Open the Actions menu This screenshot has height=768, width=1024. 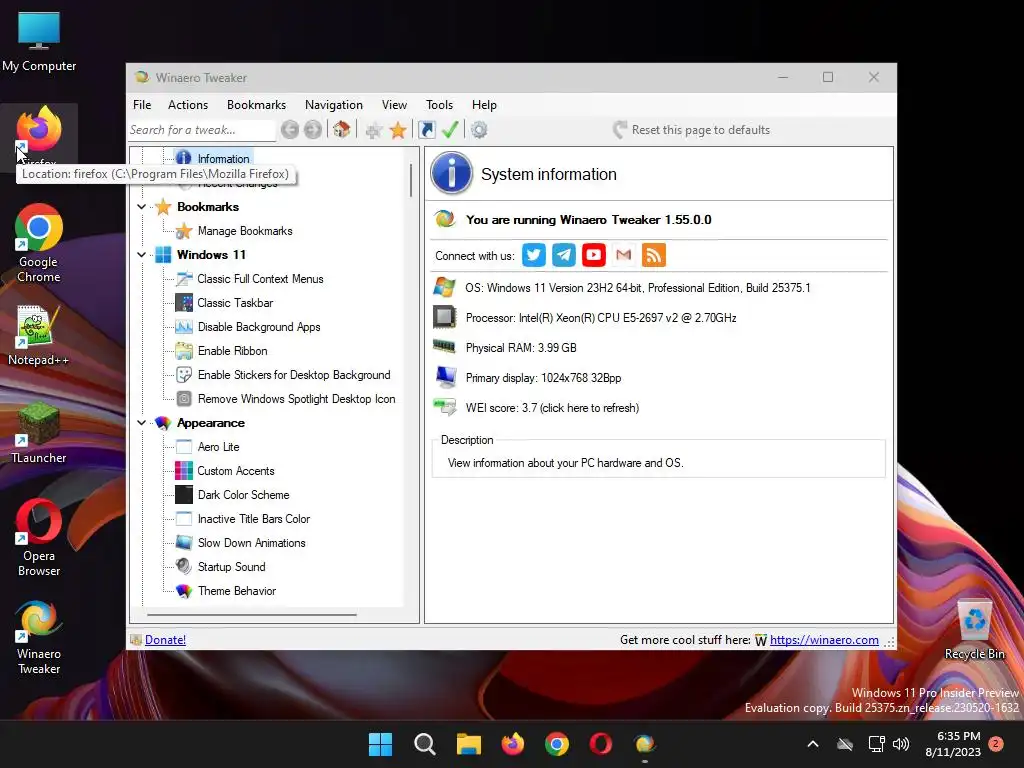[x=187, y=104]
